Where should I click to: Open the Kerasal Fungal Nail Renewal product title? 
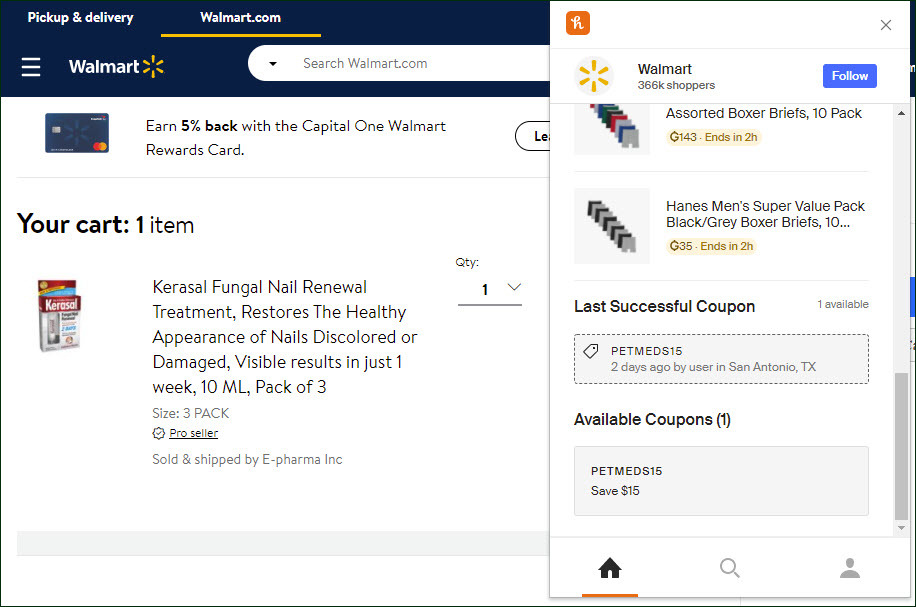click(285, 337)
